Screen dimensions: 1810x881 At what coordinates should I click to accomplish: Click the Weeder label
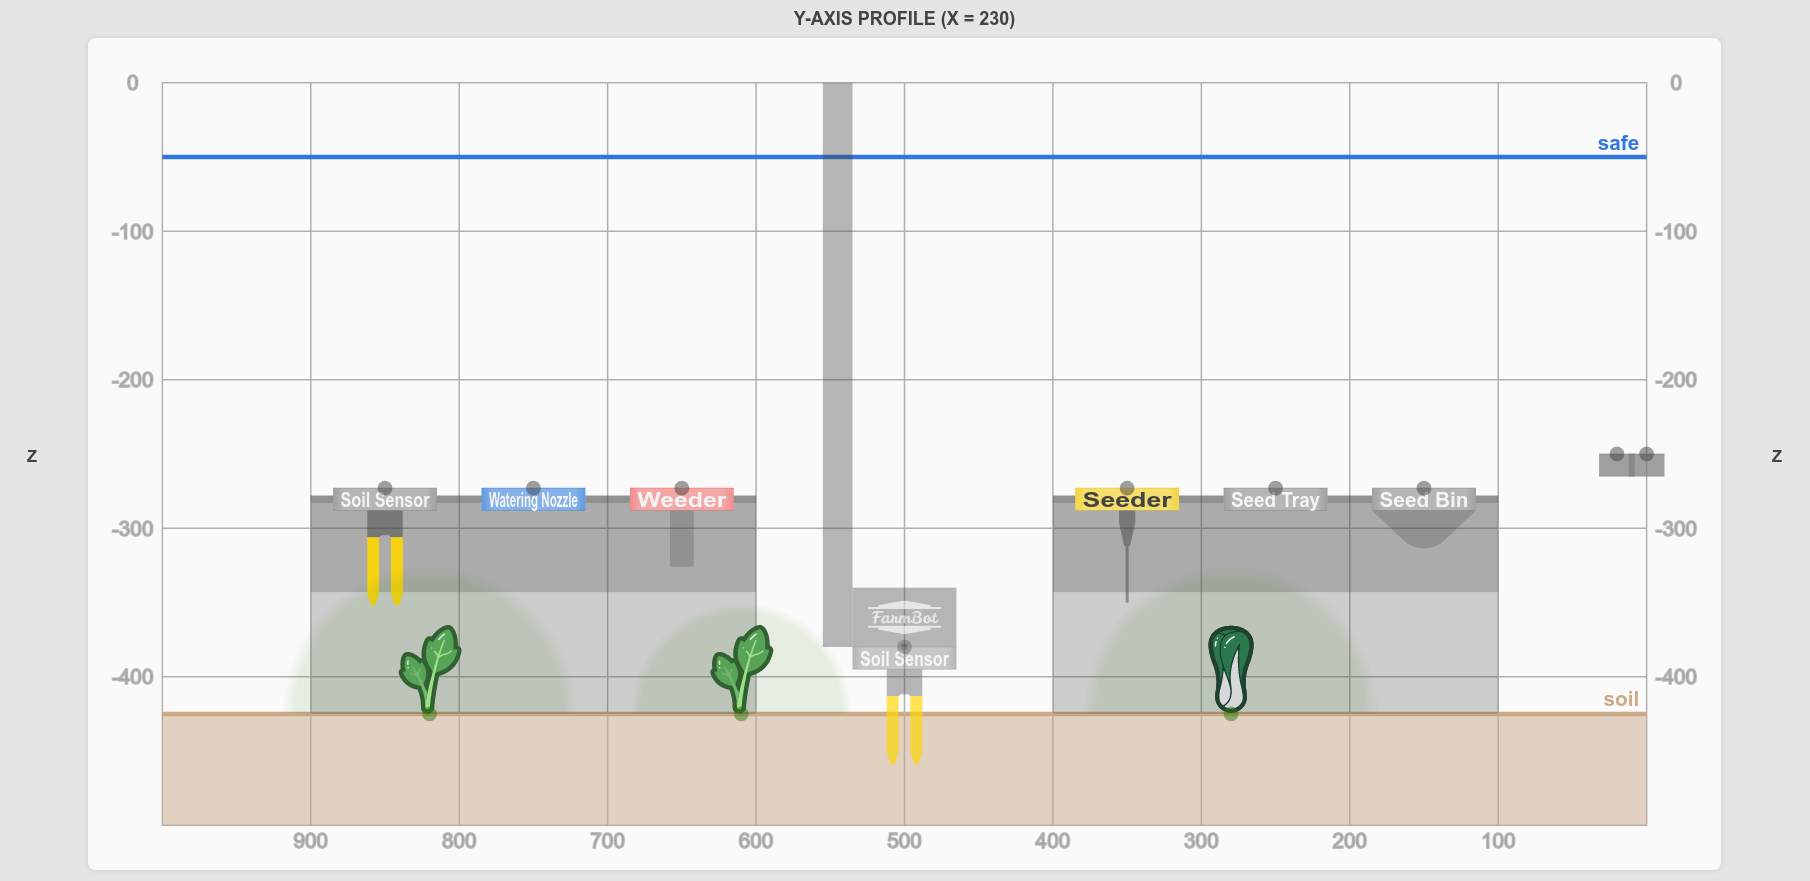[x=682, y=500]
